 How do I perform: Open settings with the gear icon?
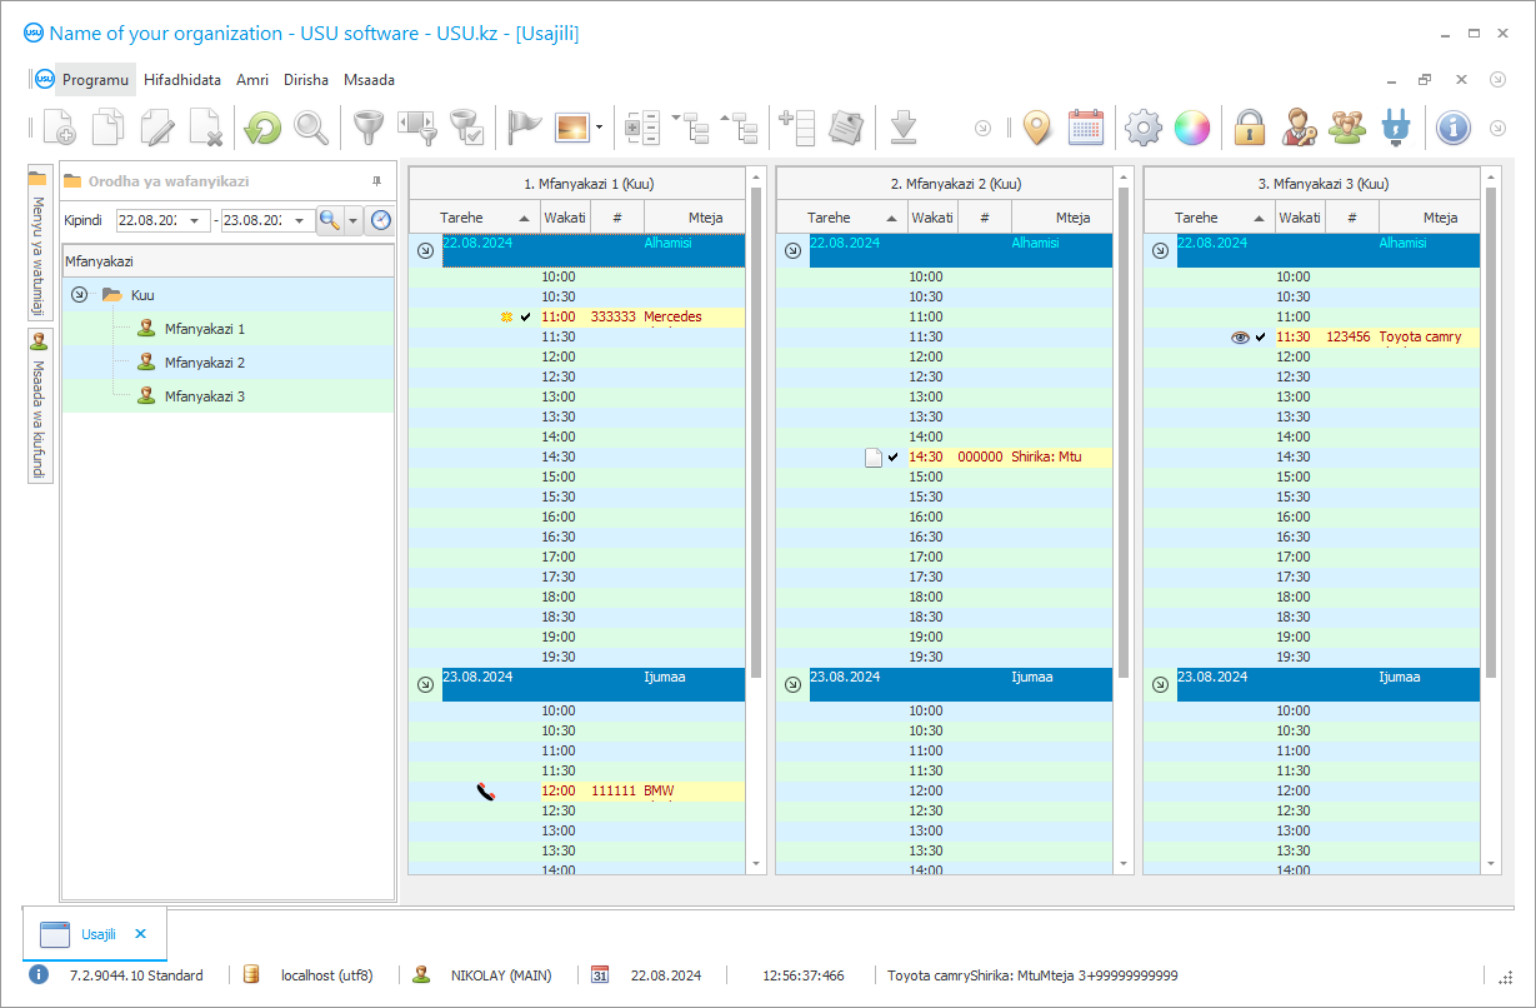pyautogui.click(x=1143, y=128)
